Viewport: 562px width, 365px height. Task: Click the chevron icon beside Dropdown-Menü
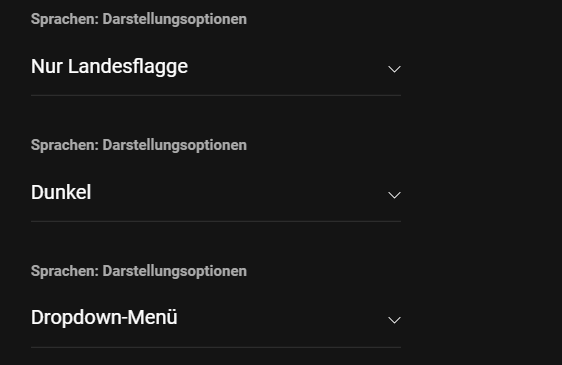click(394, 320)
